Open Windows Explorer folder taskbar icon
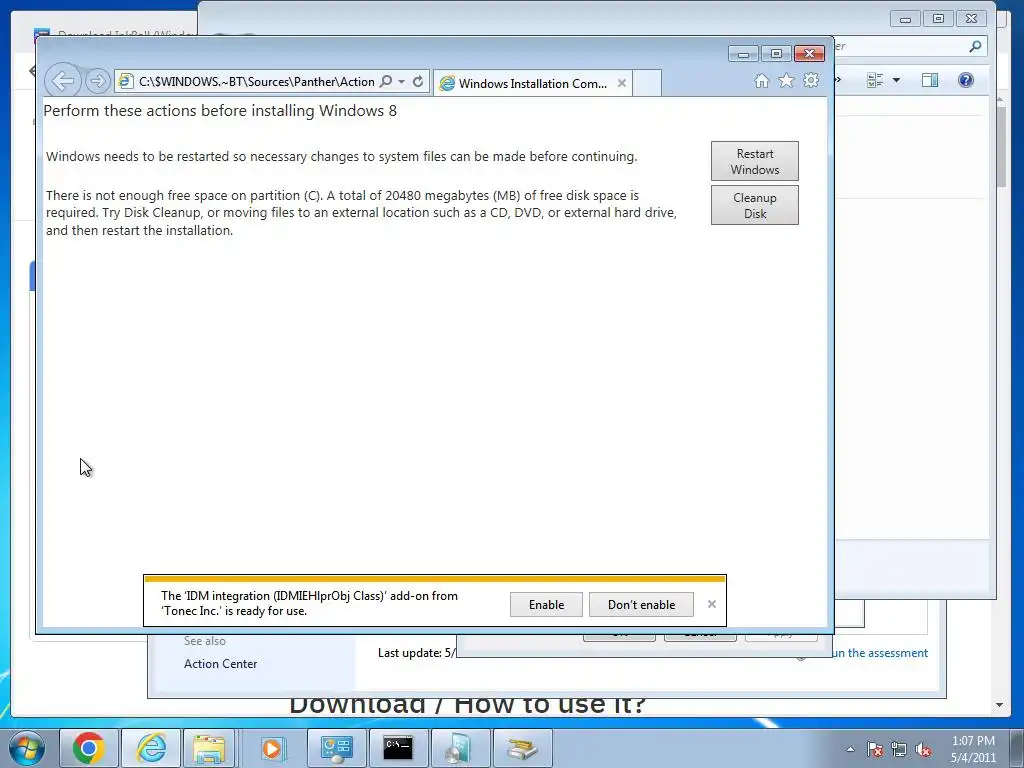Image resolution: width=1024 pixels, height=768 pixels. pyautogui.click(x=209, y=748)
